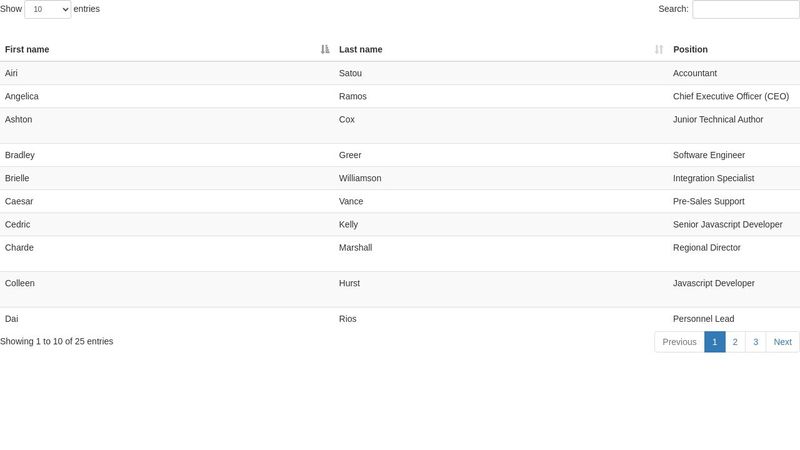Focus the Search input field

(745, 9)
